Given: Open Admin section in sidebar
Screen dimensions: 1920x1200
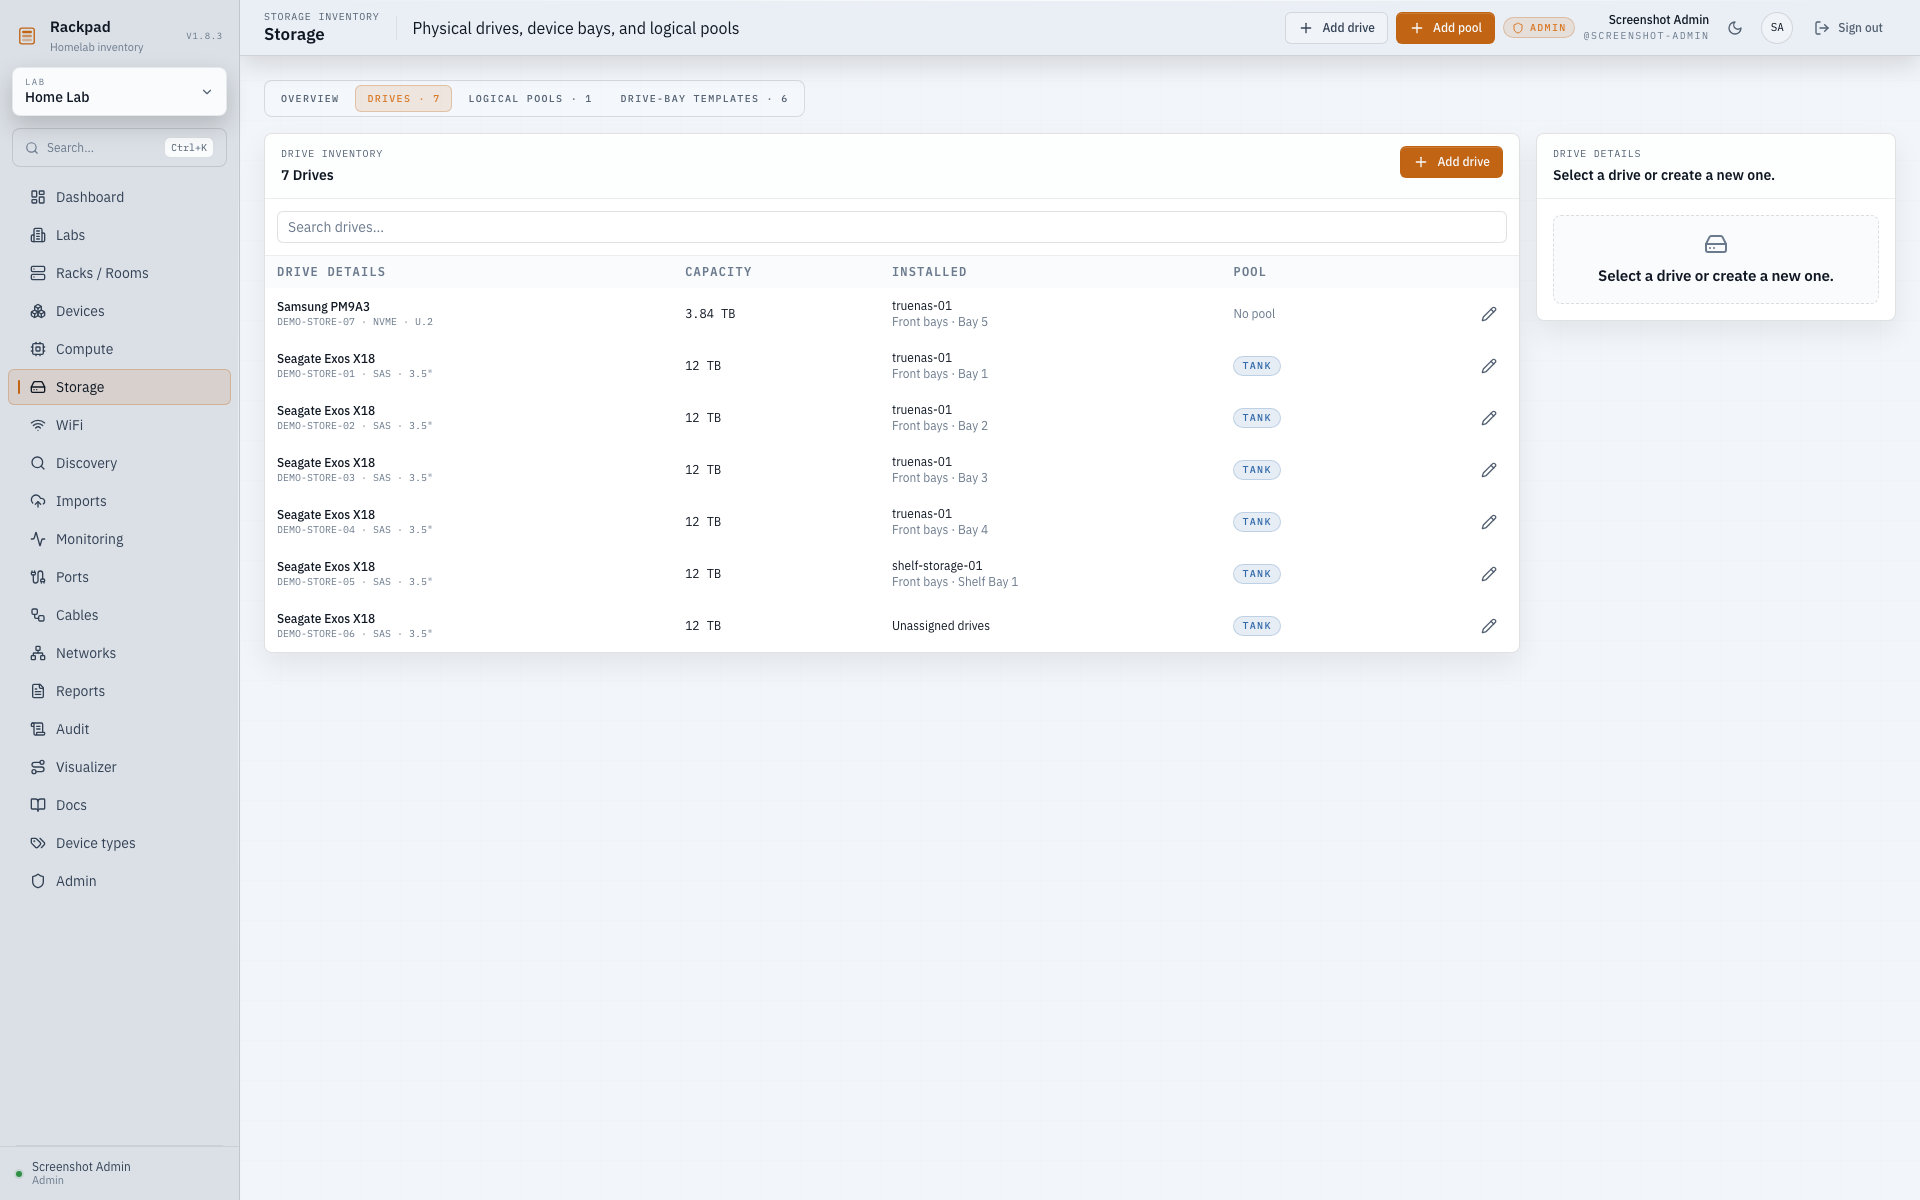Looking at the screenshot, I should tap(119, 881).
